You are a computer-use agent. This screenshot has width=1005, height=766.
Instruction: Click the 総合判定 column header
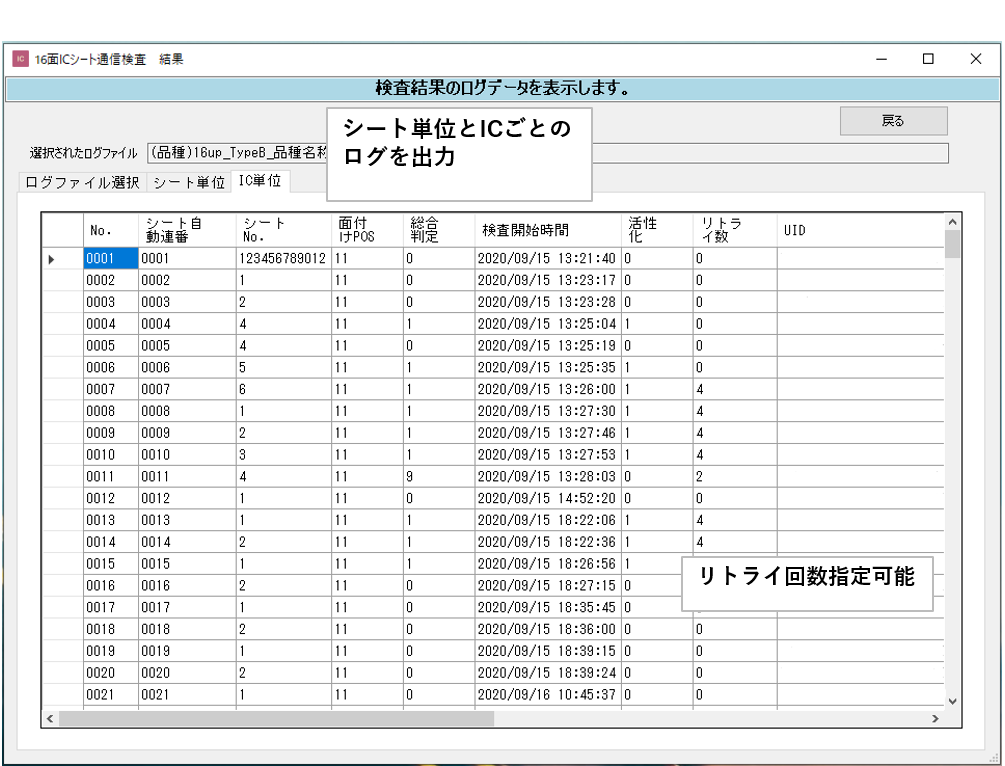coord(440,230)
